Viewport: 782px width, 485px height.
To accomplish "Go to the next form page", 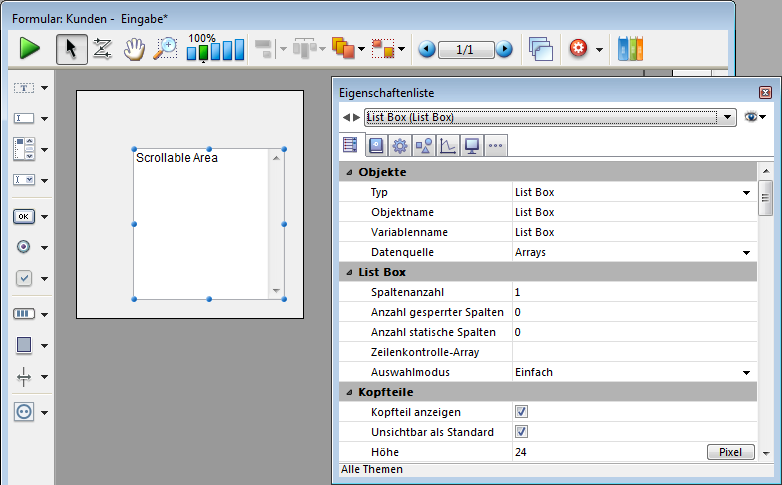I will click(504, 49).
